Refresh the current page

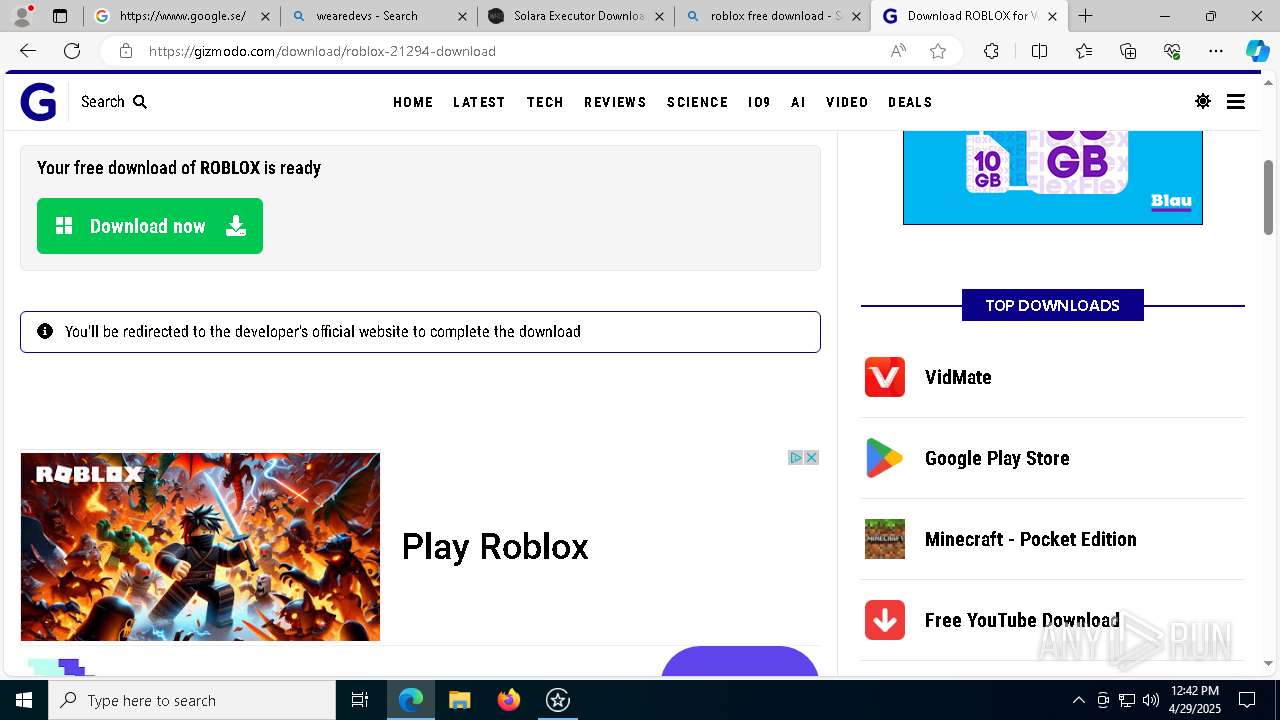coord(72,51)
